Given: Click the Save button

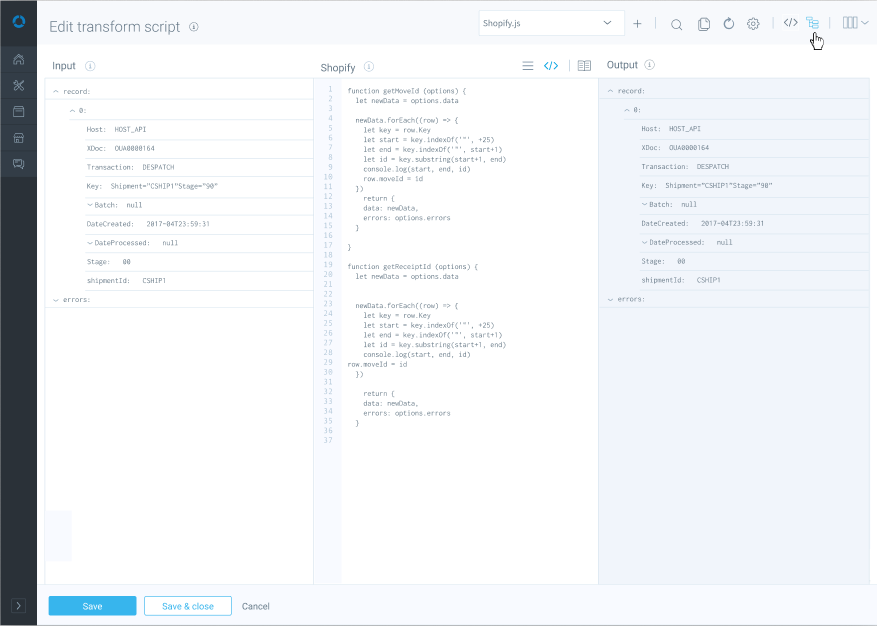Looking at the screenshot, I should pos(92,606).
